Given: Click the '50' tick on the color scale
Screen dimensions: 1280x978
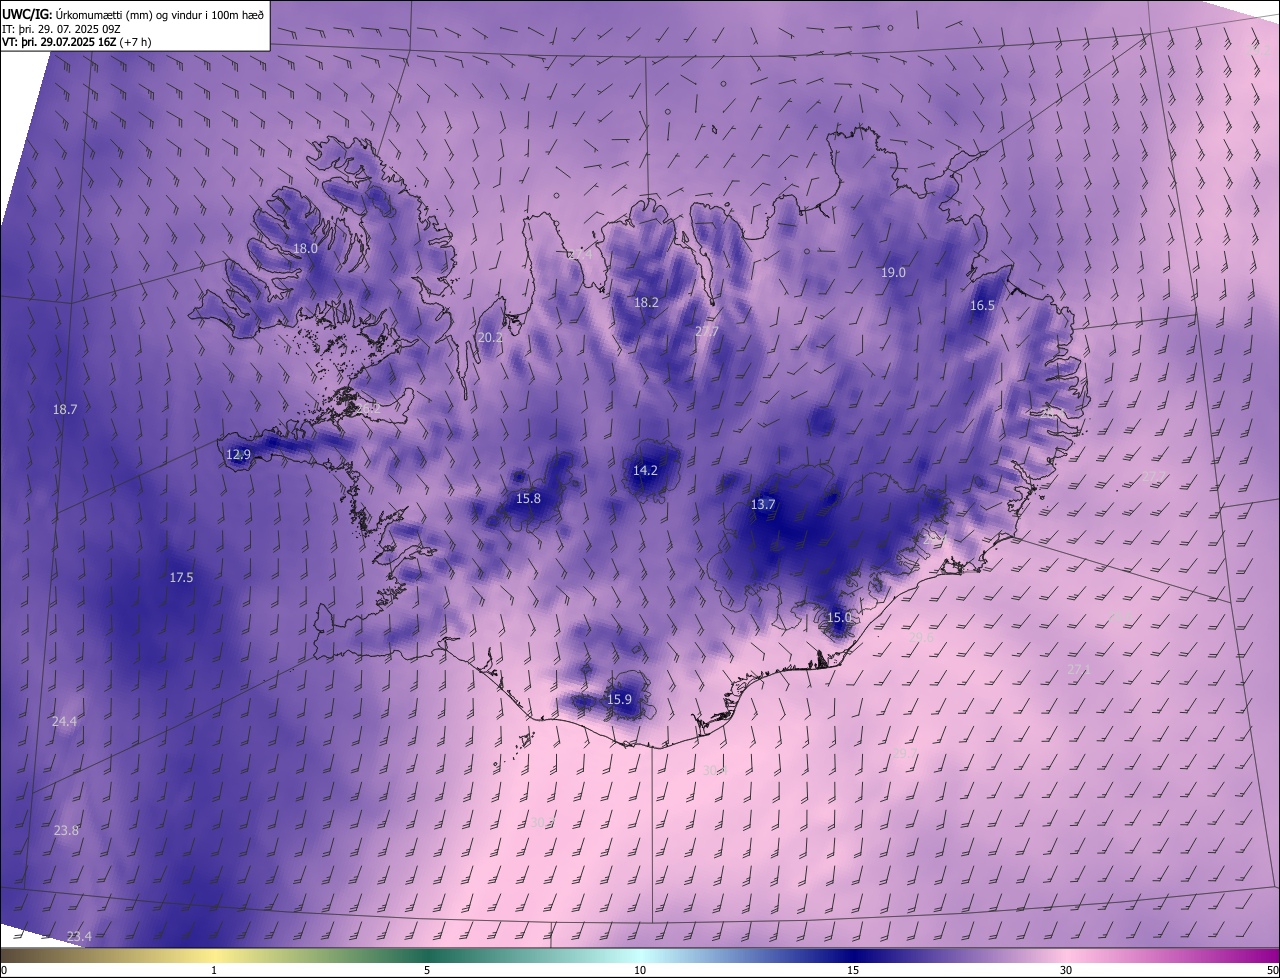Looking at the screenshot, I should tap(1272, 970).
